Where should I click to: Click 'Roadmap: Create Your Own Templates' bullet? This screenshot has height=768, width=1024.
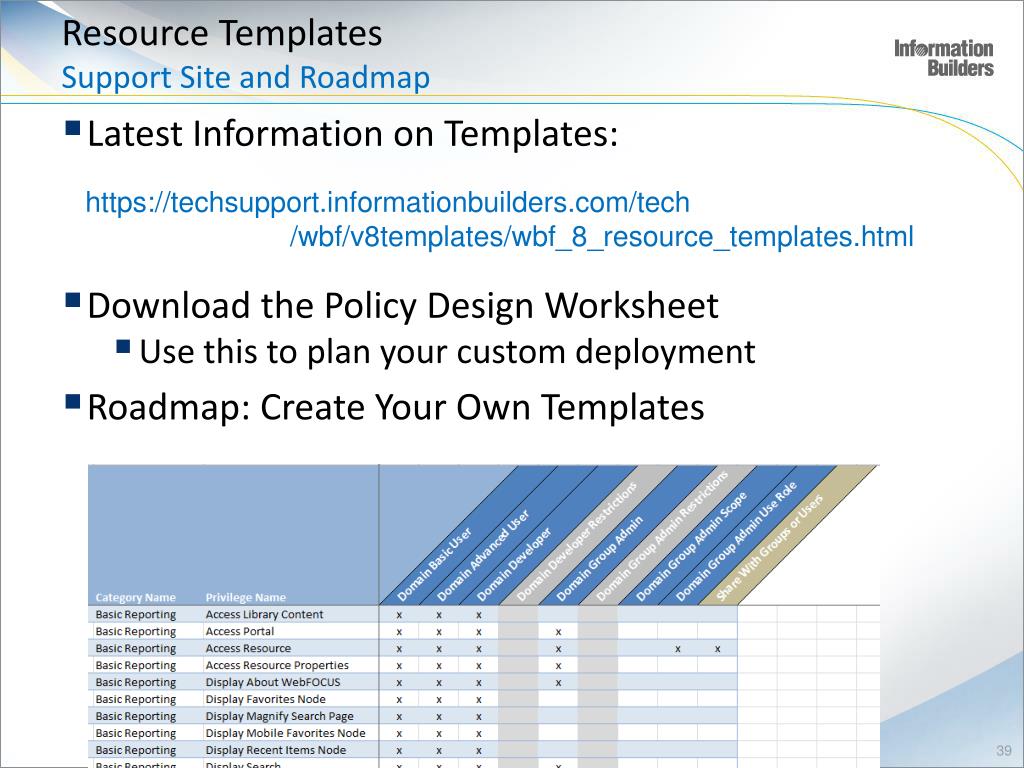(396, 408)
